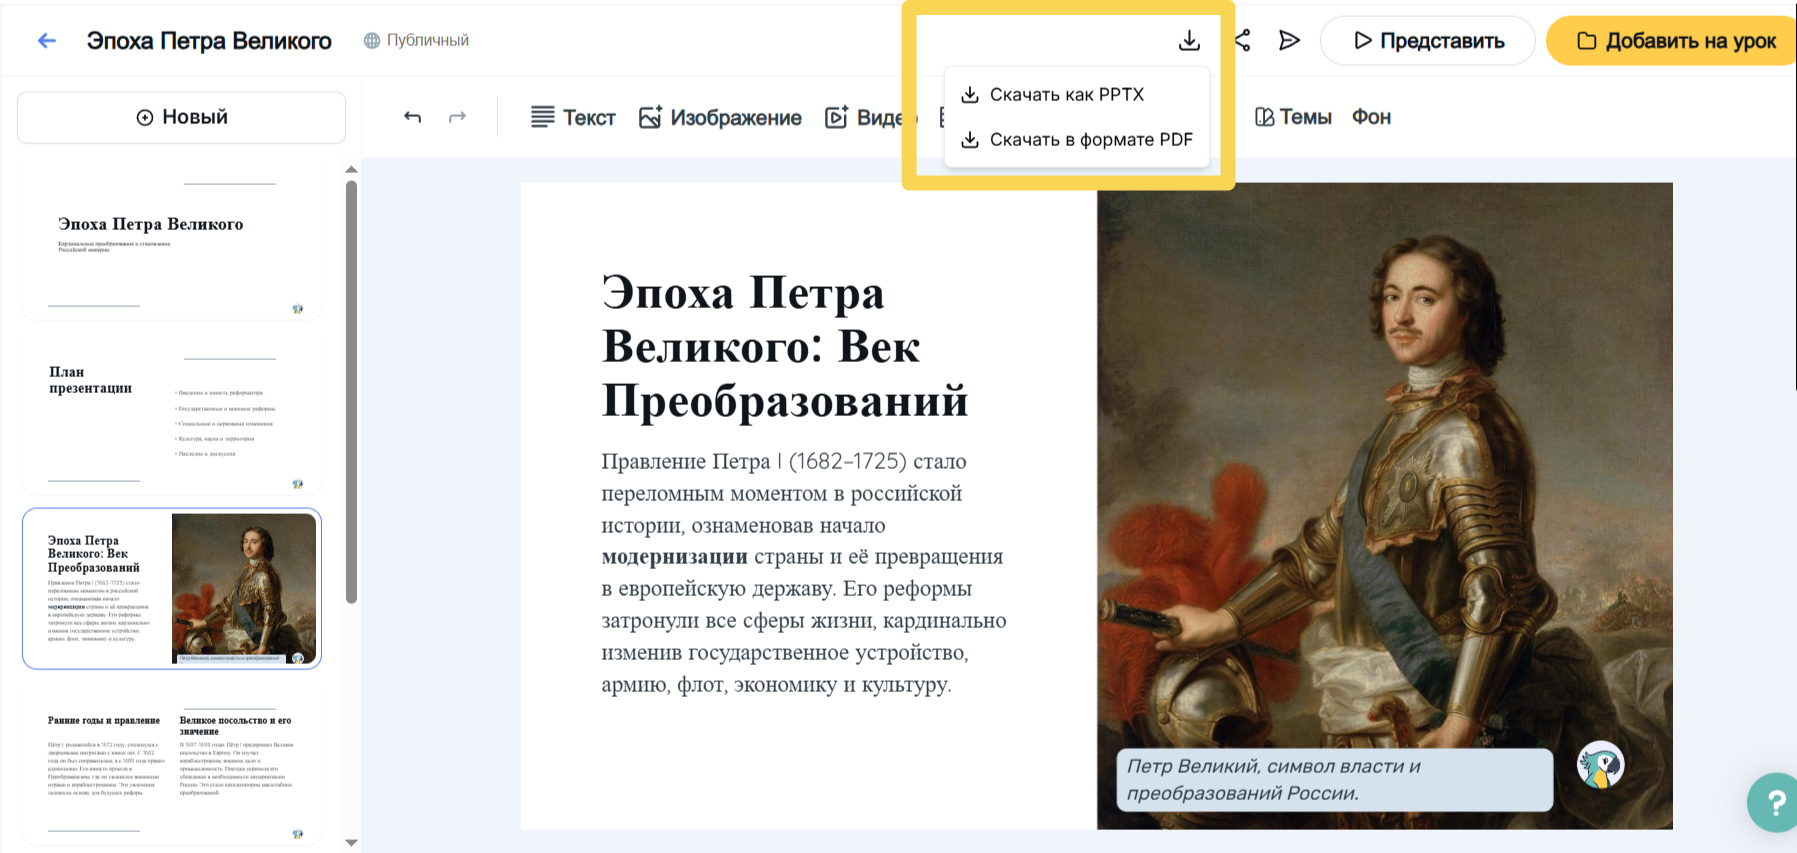
Task: Open the download icon menu
Action: point(1189,41)
